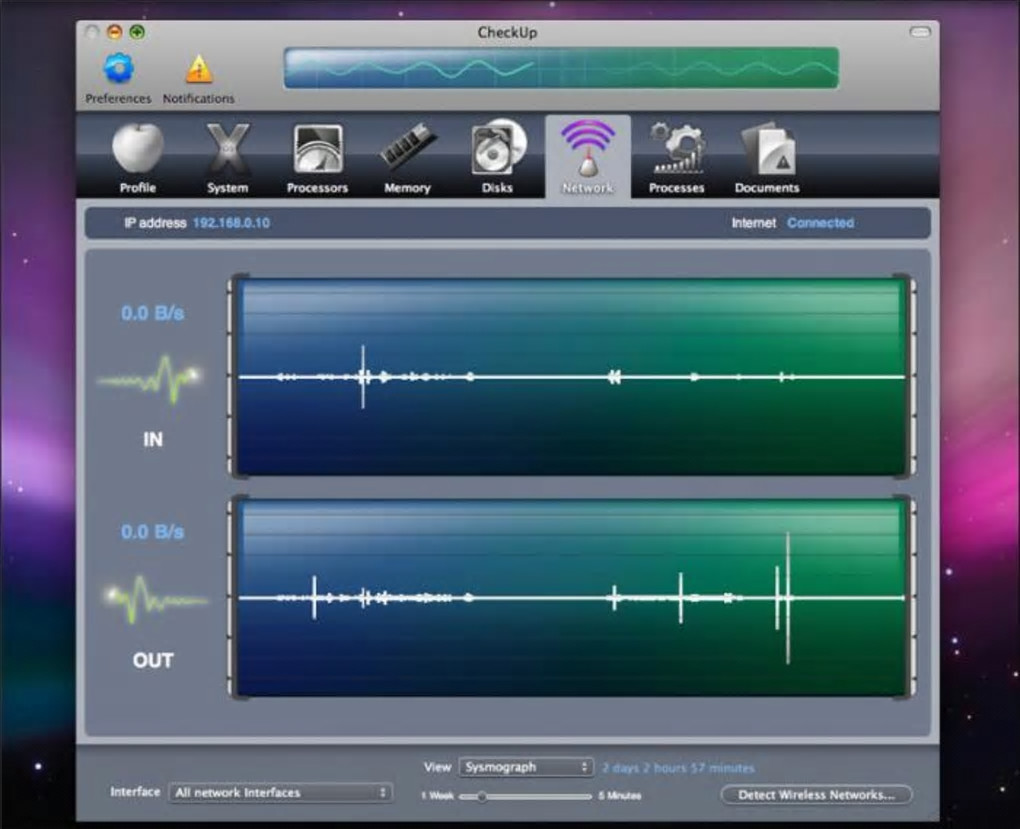Open the View Sysmograph dropdown
This screenshot has width=1020, height=829.
pyautogui.click(x=526, y=768)
